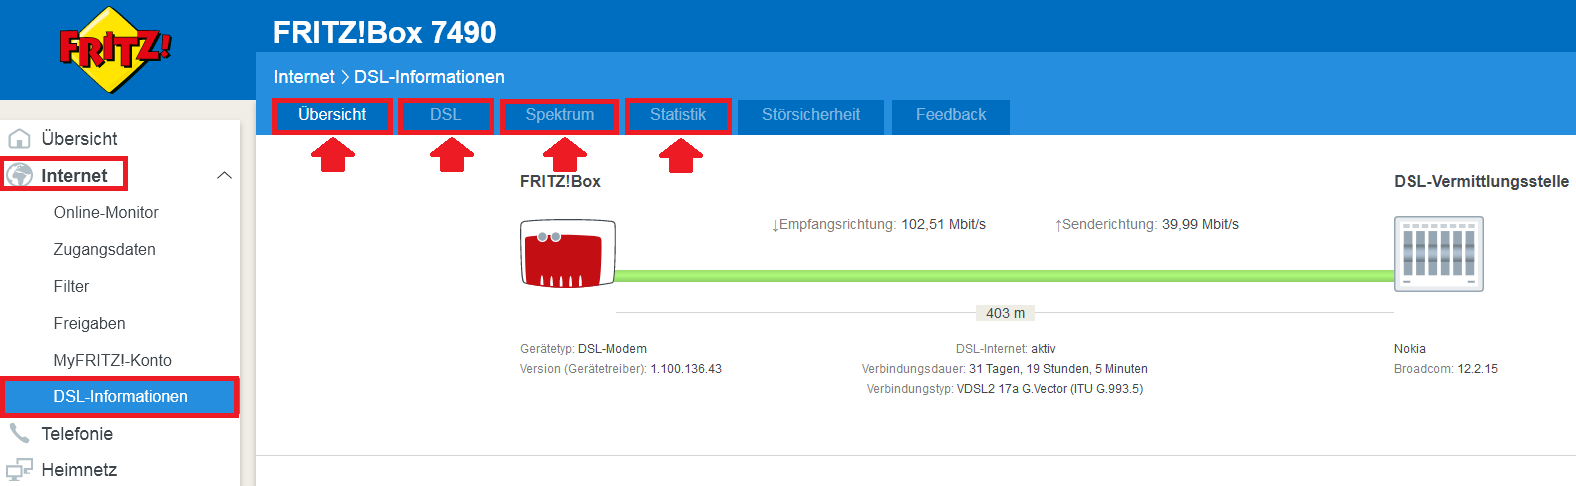Click Internet in the breadcrumb
The width and height of the screenshot is (1576, 486).
click(x=304, y=77)
